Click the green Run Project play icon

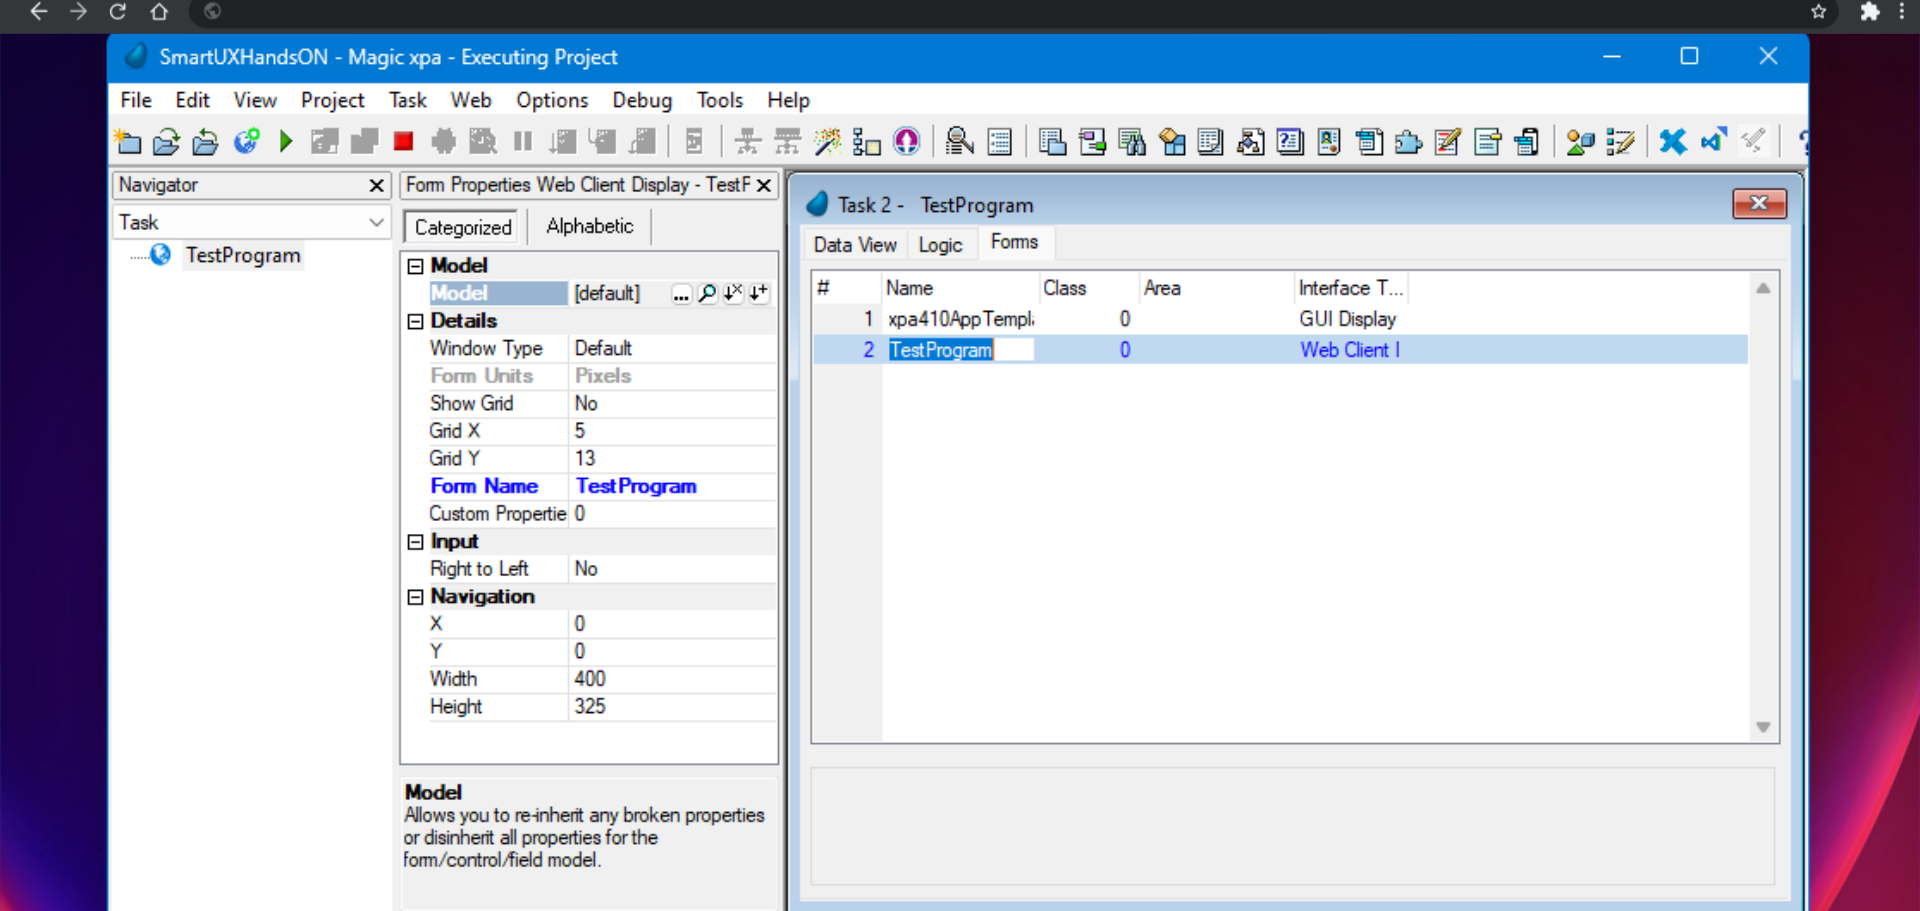pos(286,142)
